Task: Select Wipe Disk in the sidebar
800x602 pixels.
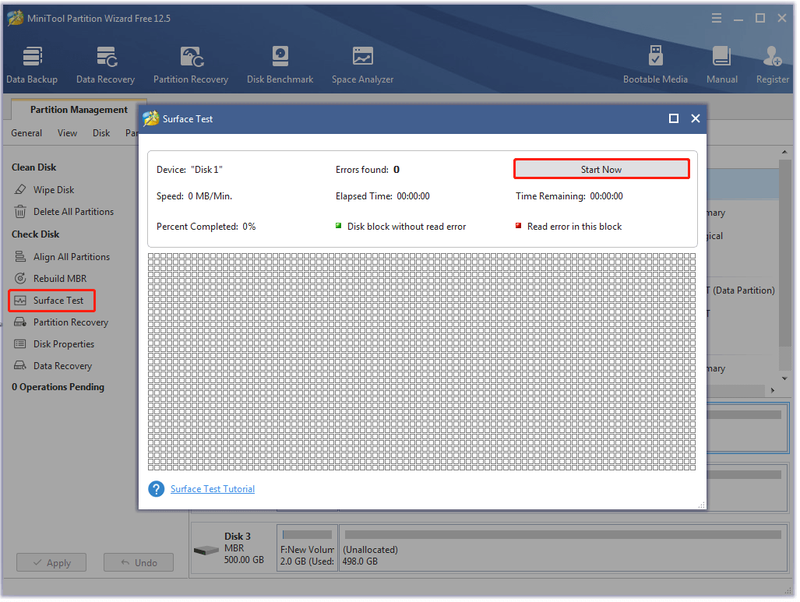Action: [x=54, y=190]
